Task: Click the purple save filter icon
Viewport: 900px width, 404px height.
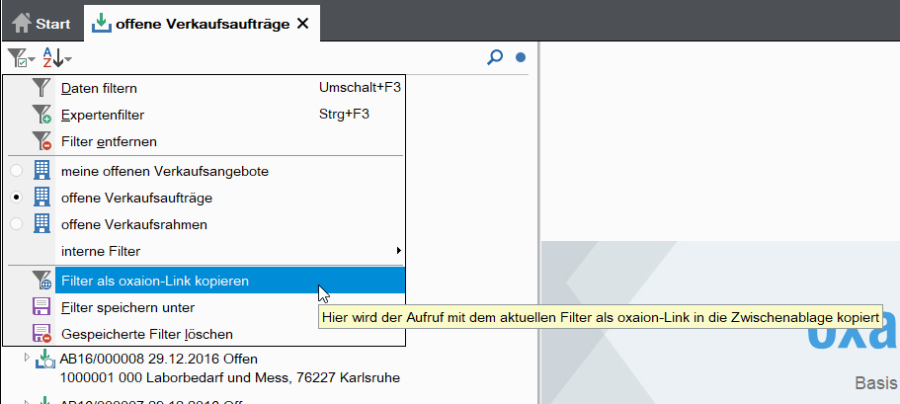Action: coord(41,307)
